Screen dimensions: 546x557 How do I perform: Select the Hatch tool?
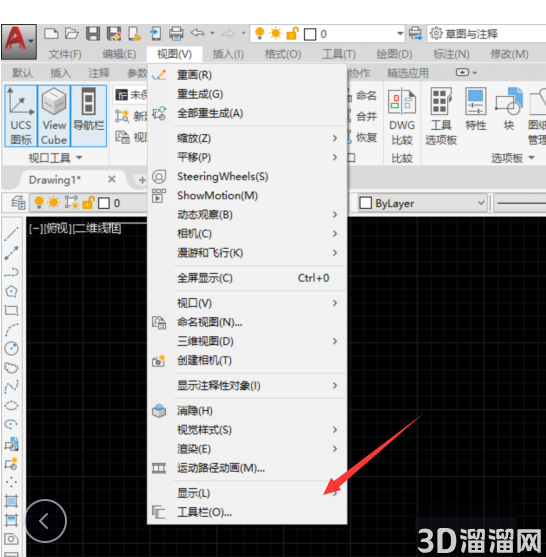11,502
